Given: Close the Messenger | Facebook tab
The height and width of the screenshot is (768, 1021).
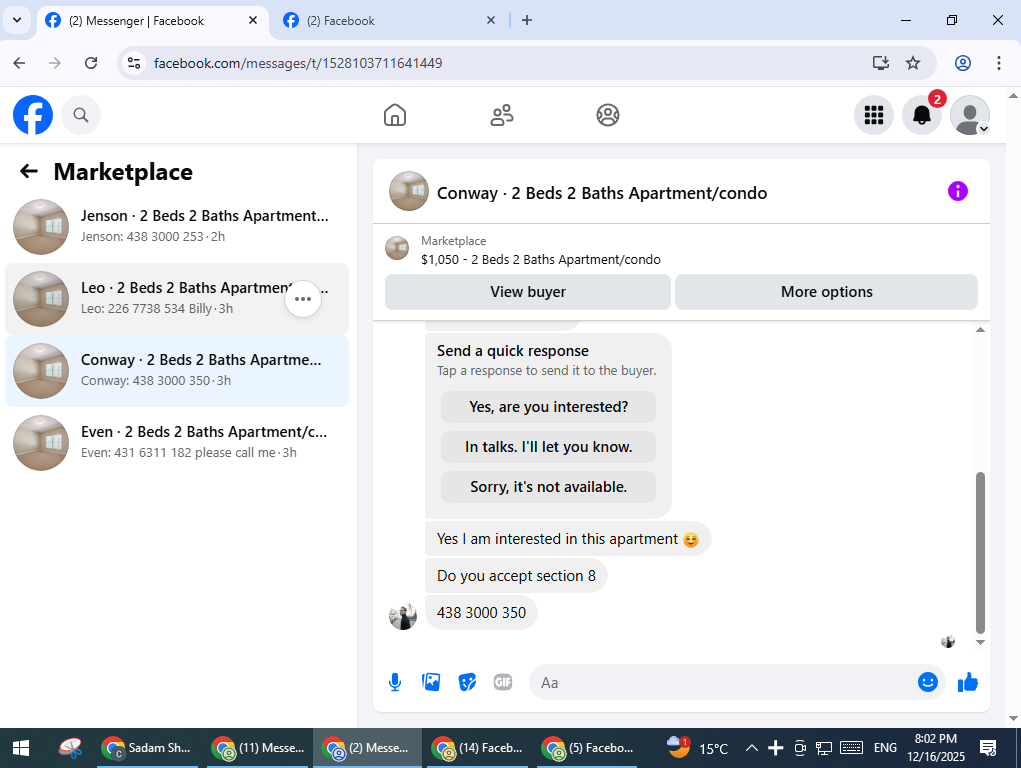Looking at the screenshot, I should click(253, 21).
